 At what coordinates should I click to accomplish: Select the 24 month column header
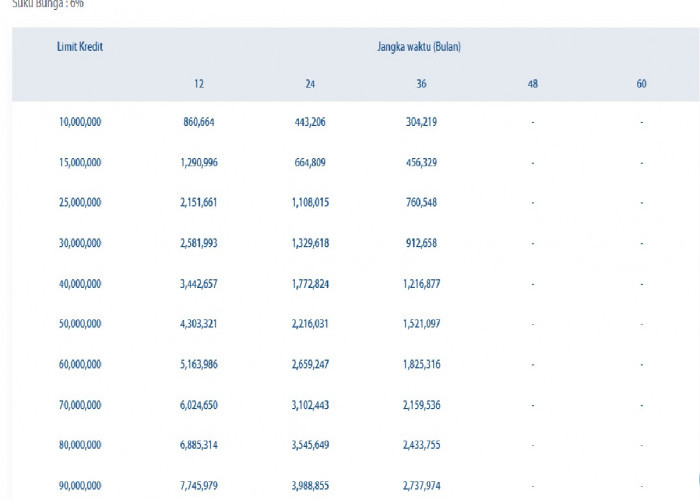[310, 83]
